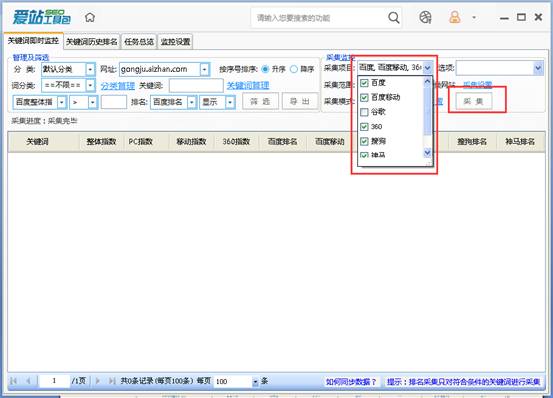Select the 降序 radio button
The width and height of the screenshot is (553, 398).
click(294, 69)
